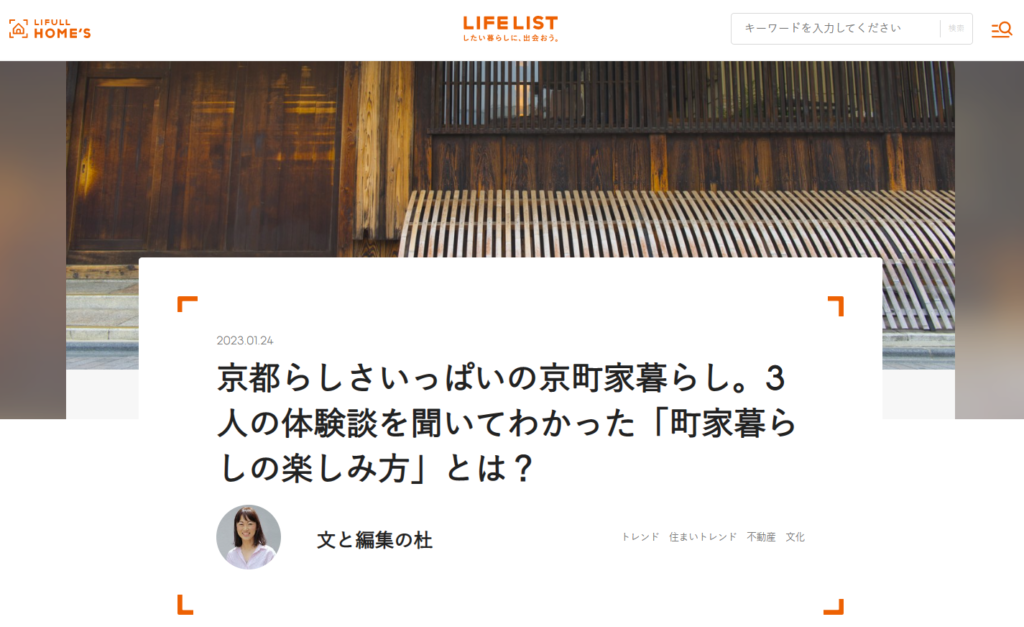This screenshot has width=1024, height=627.
Task: Click the article title about 京町家暮らし
Action: coord(507,423)
